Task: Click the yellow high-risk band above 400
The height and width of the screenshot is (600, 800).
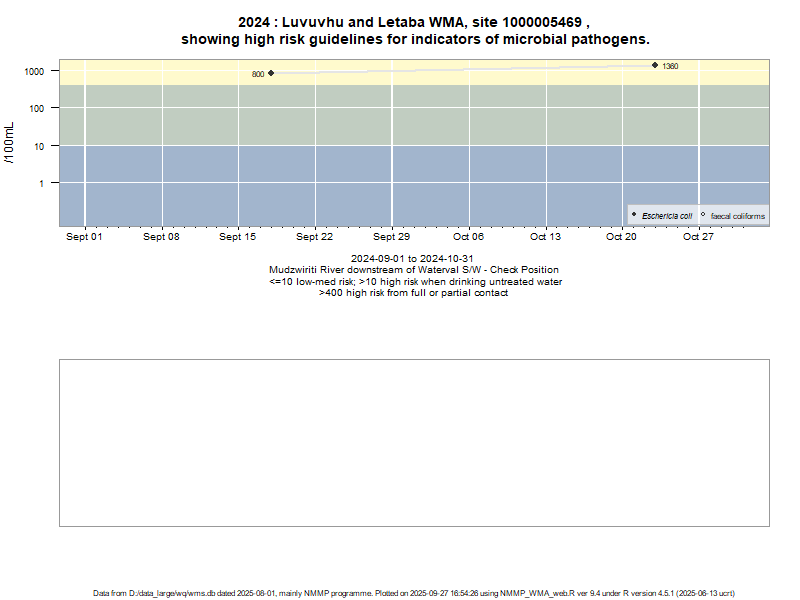Action: tap(450, 77)
